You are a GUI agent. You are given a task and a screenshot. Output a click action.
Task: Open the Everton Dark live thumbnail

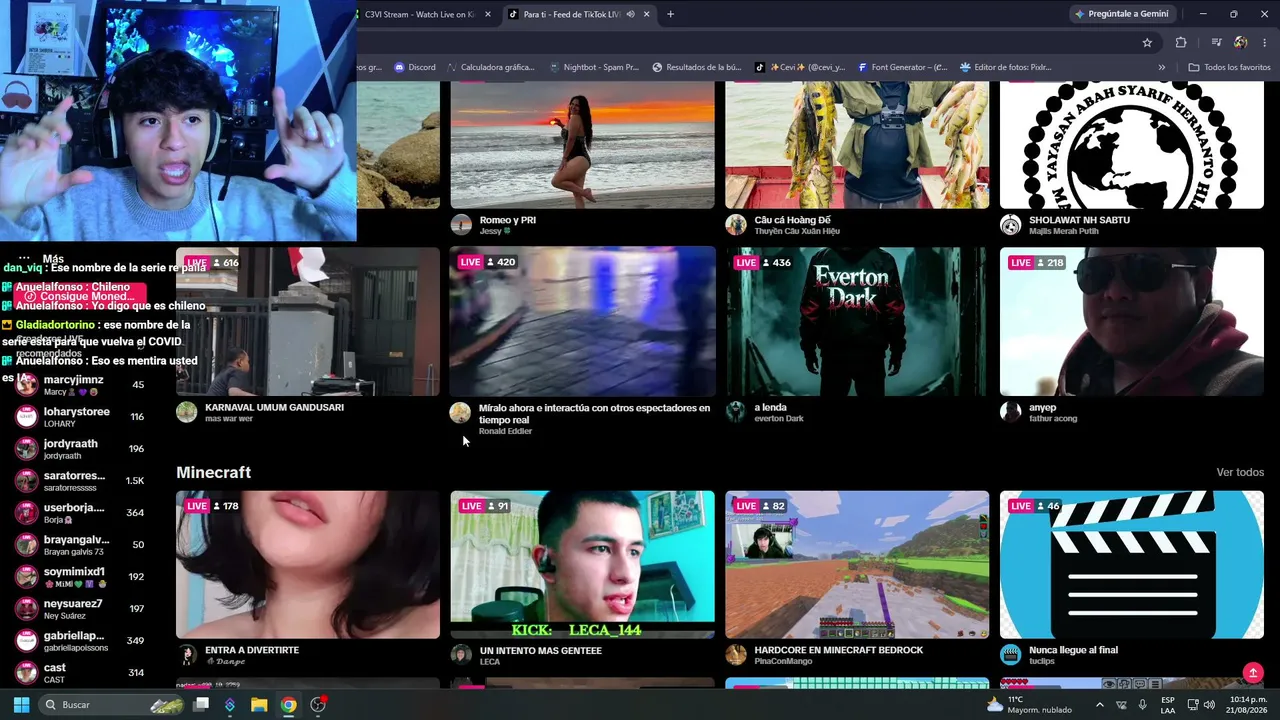coord(857,321)
